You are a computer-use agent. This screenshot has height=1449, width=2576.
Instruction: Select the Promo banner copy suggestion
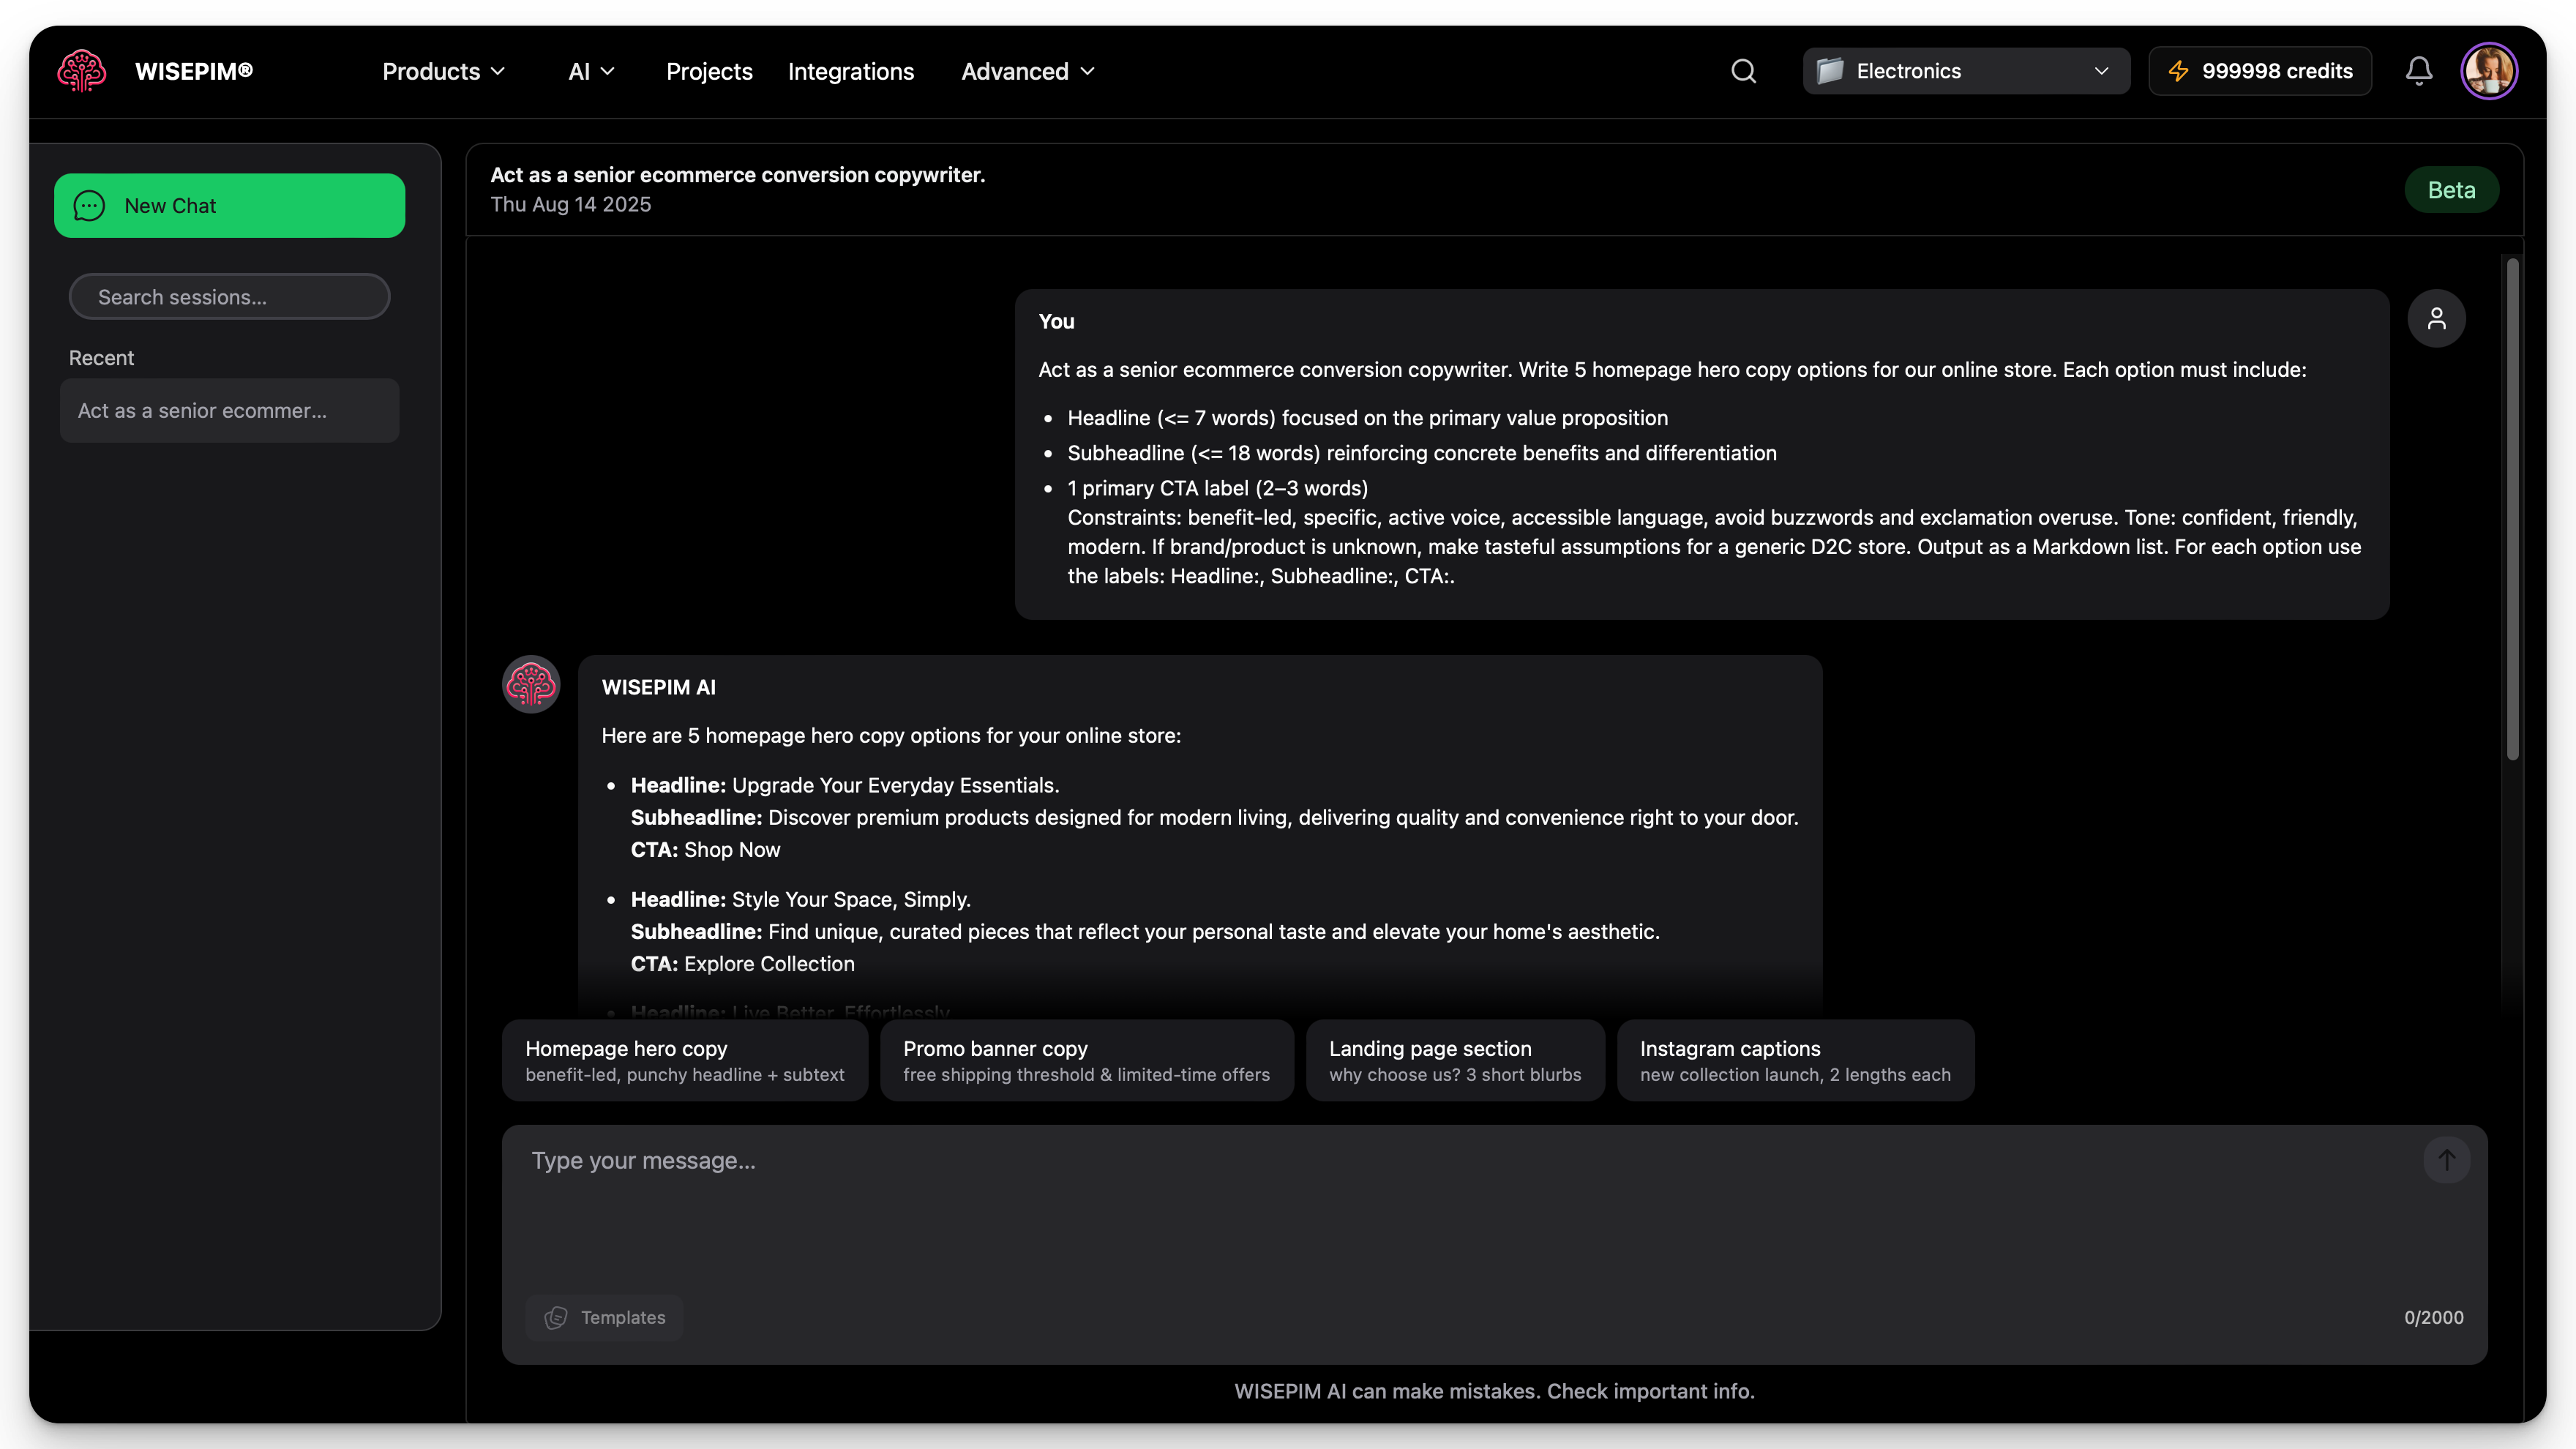pos(1086,1060)
